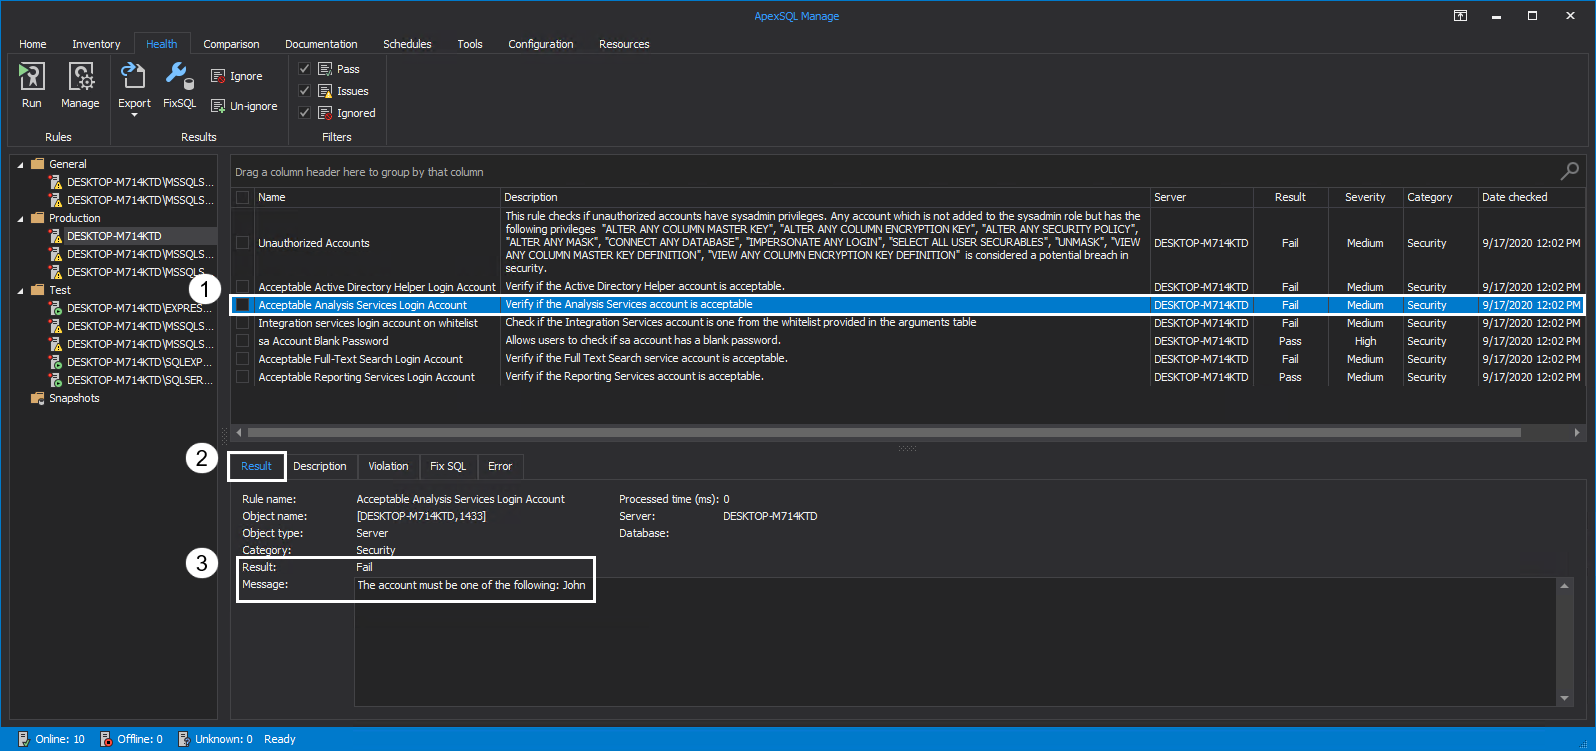Click the Unknown: 0 status indicator
The width and height of the screenshot is (1596, 751).
[x=215, y=739]
